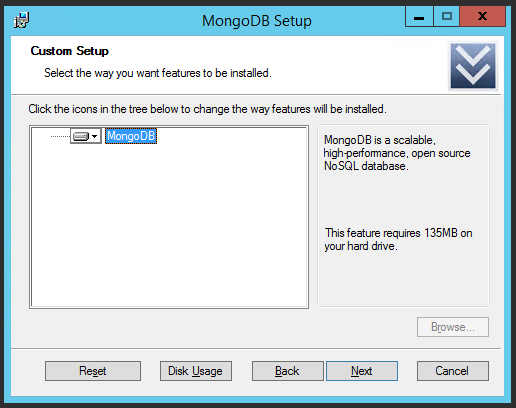Expand the feature install dropdown arrow
Image resolution: width=516 pixels, height=408 pixels.
95,136
